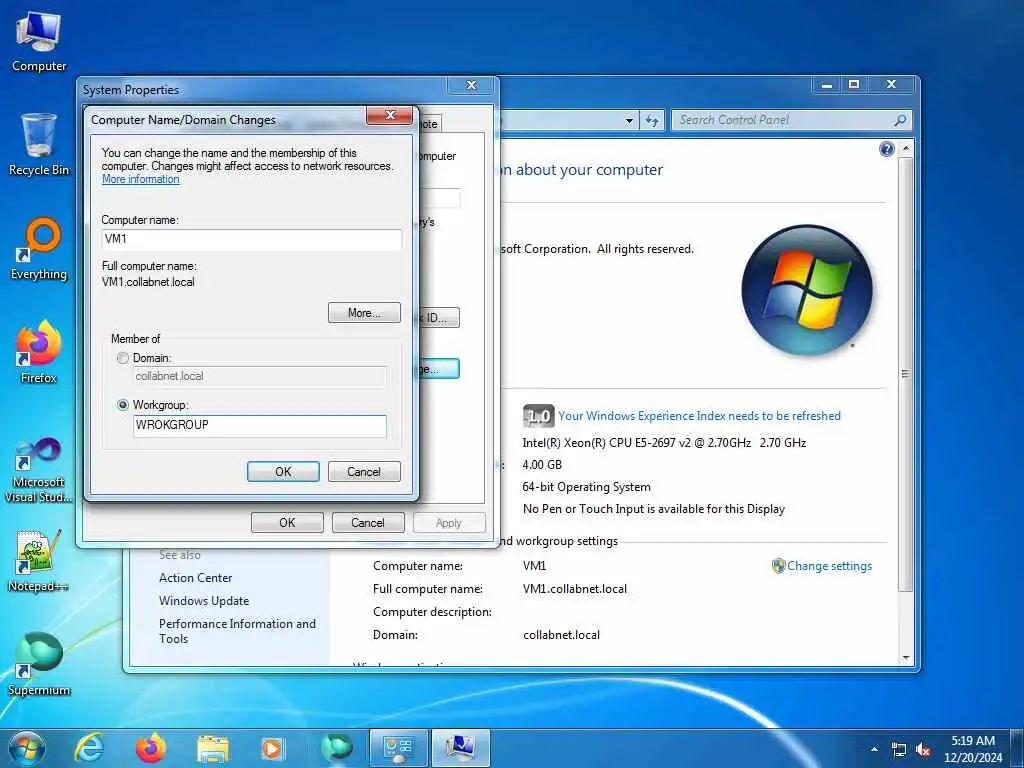Click the Intel Xeon CPU processor text

coord(664,443)
